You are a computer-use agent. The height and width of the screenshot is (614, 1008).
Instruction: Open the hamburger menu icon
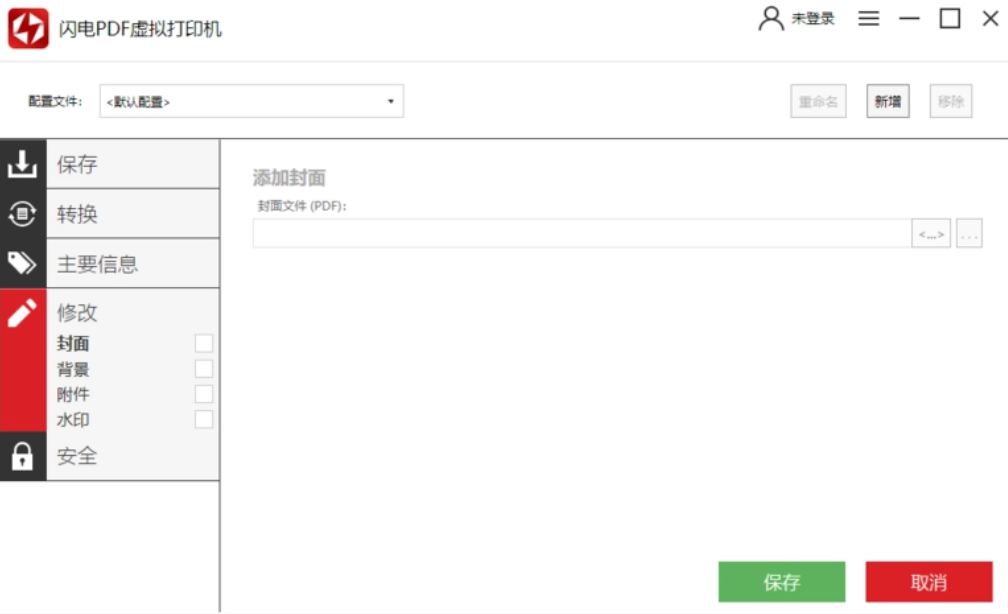[868, 19]
